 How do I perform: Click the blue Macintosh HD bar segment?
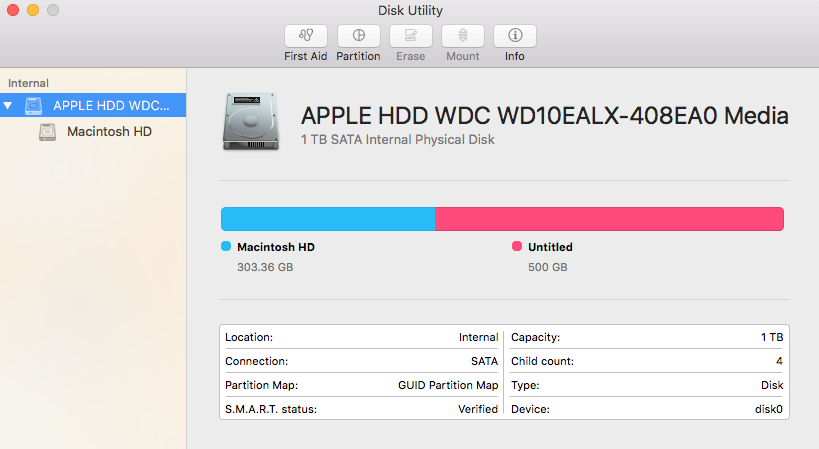tap(328, 219)
